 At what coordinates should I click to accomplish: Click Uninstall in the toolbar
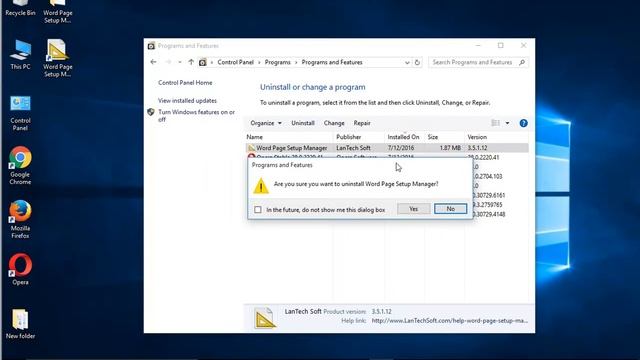tap(303, 123)
